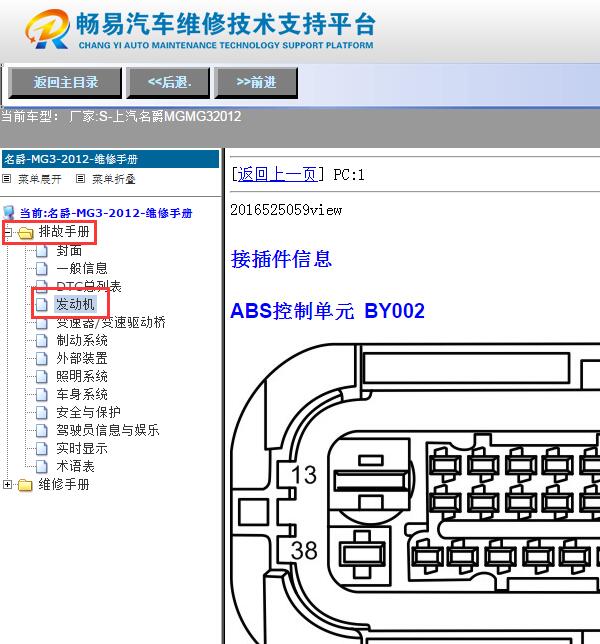Open the 安全与保护 tree item
This screenshot has width=600, height=644.
point(88,412)
